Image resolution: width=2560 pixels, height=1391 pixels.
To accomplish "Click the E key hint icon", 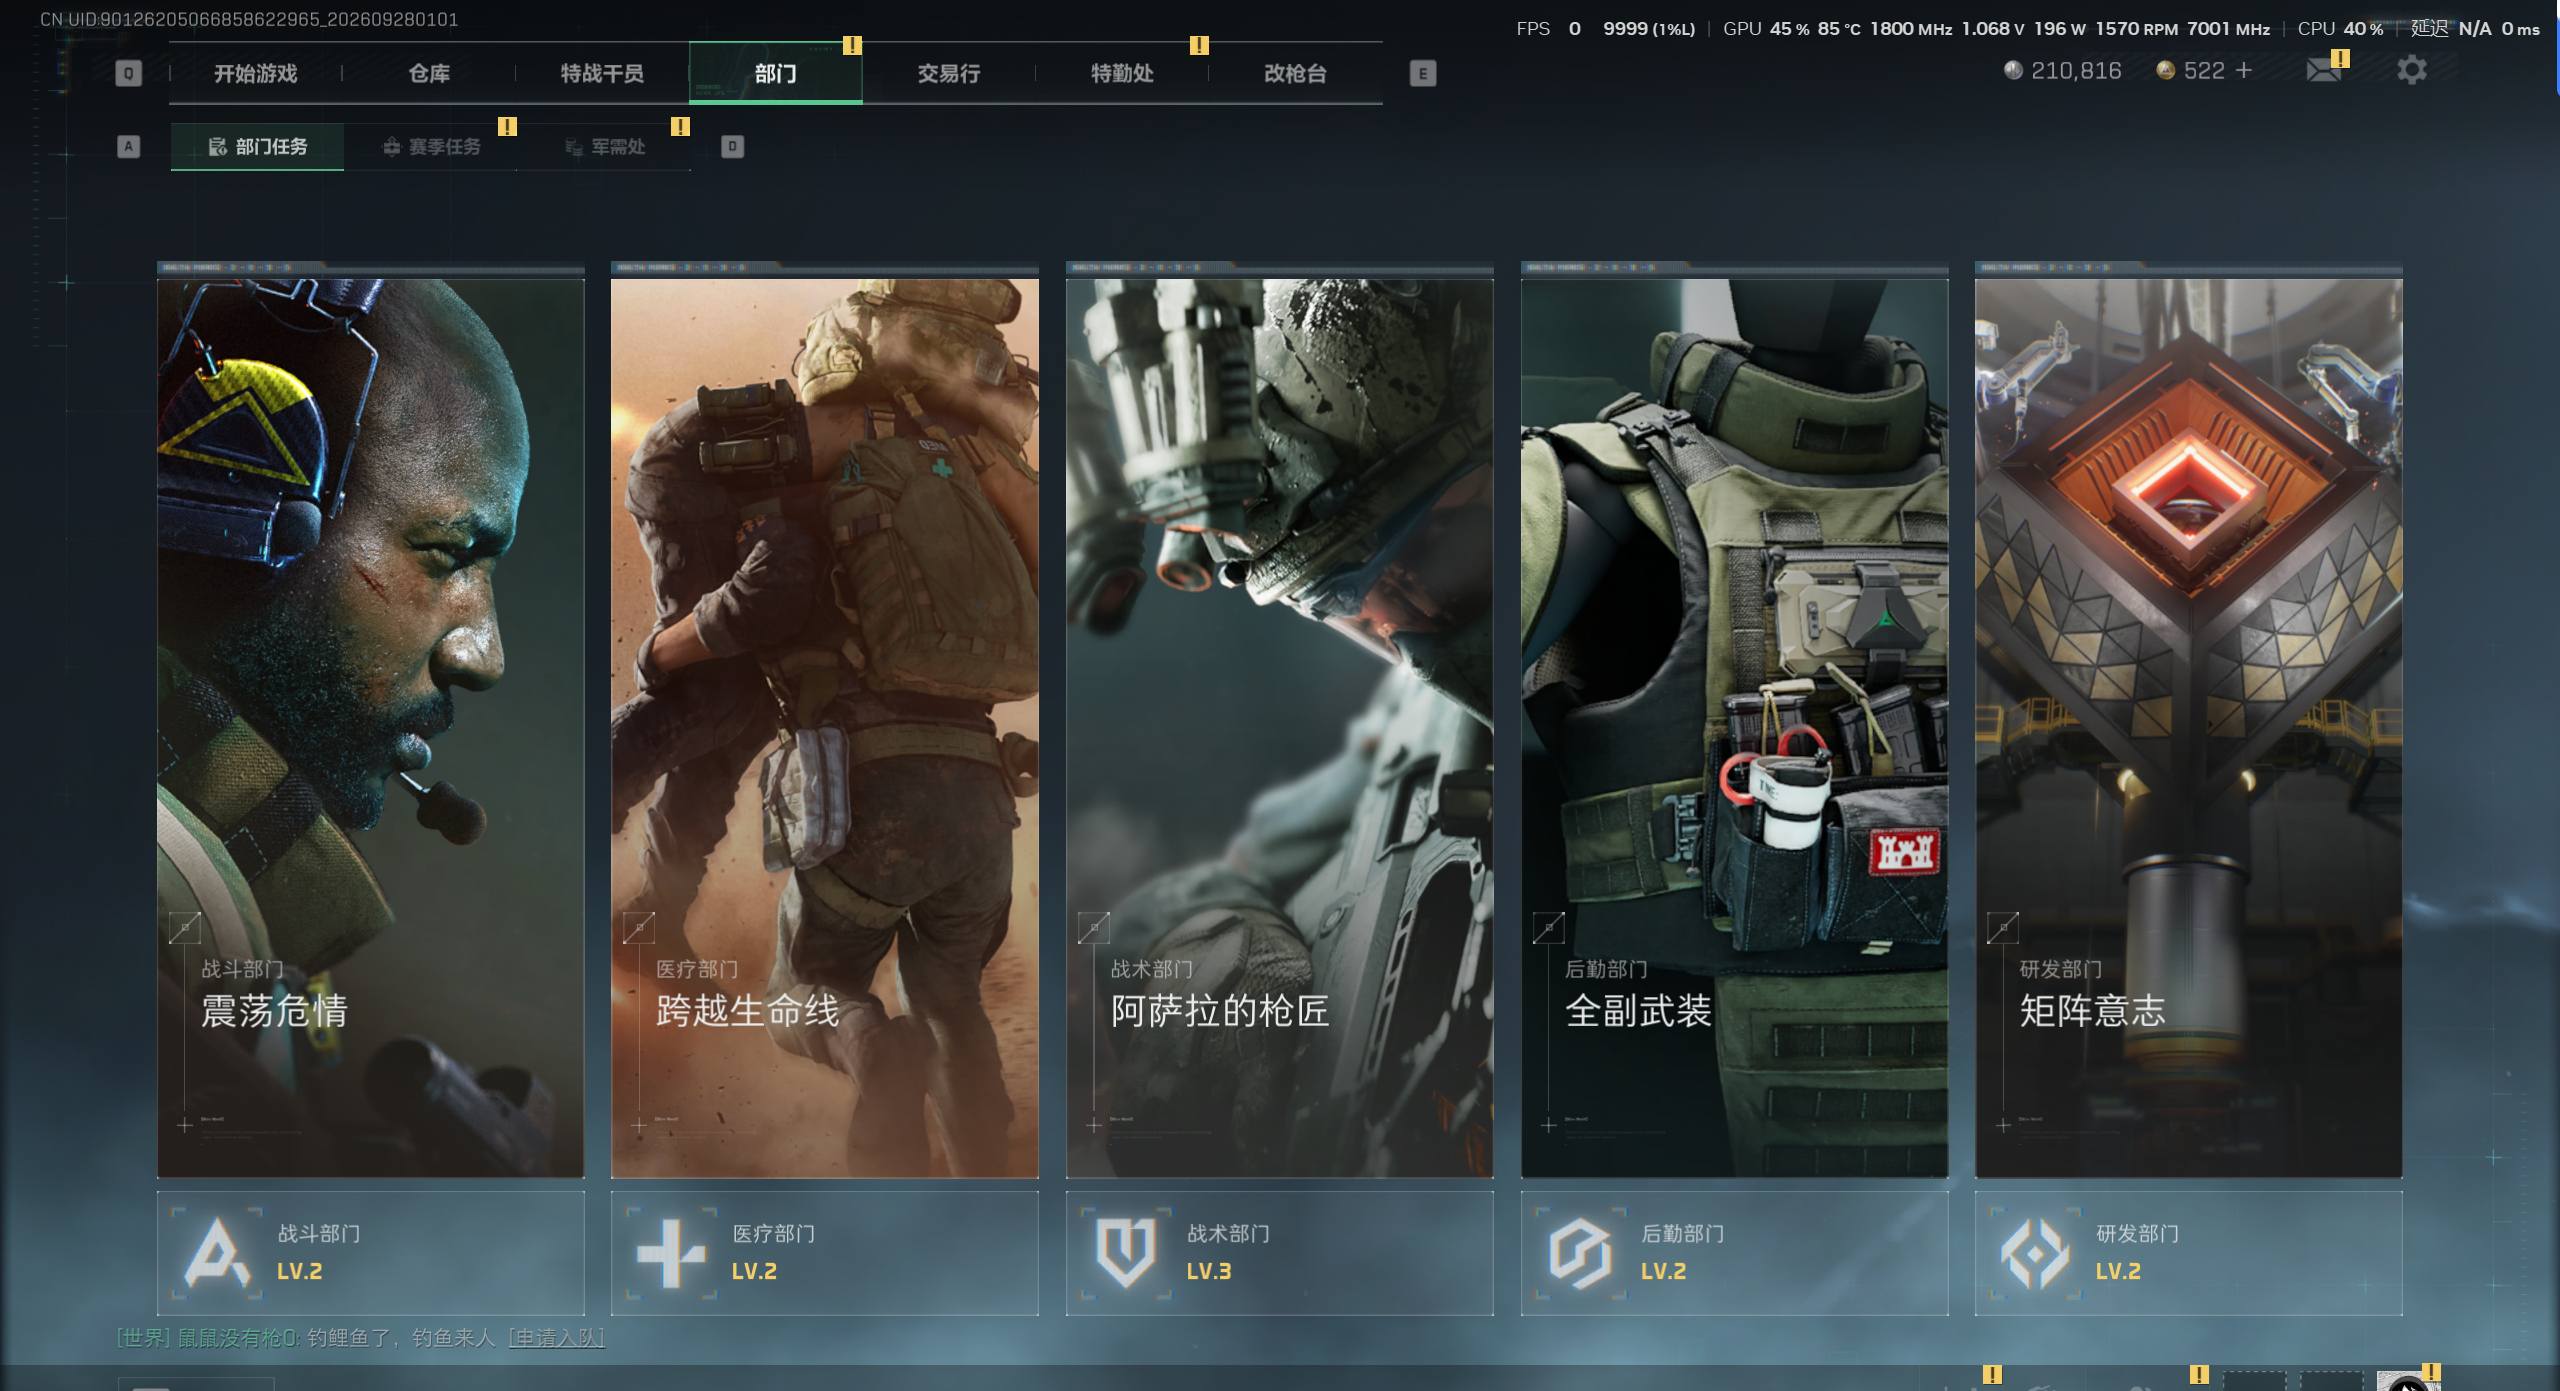I will pyautogui.click(x=1423, y=73).
